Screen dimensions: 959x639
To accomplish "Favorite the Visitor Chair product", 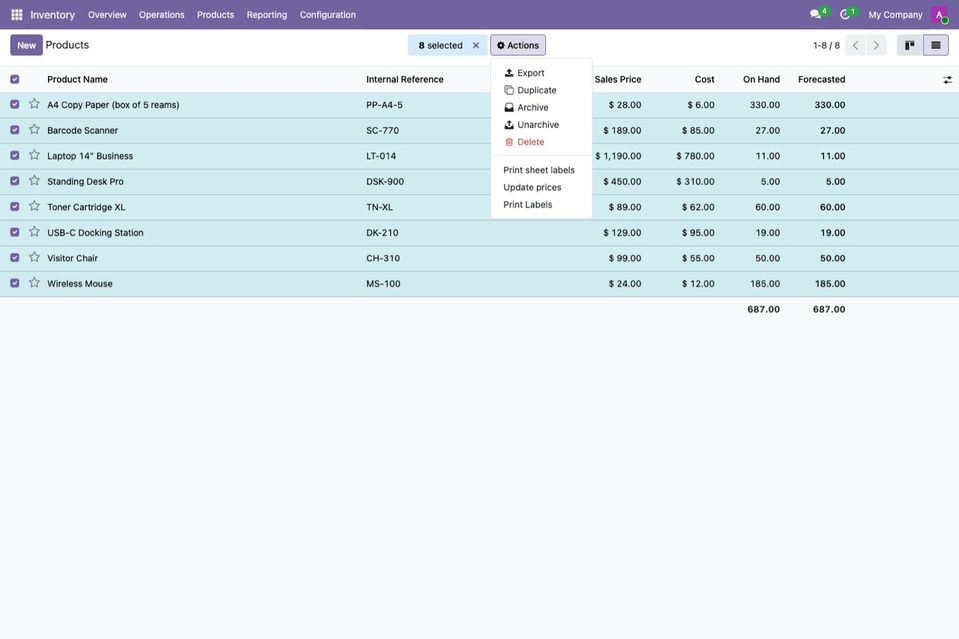I will pyautogui.click(x=34, y=257).
